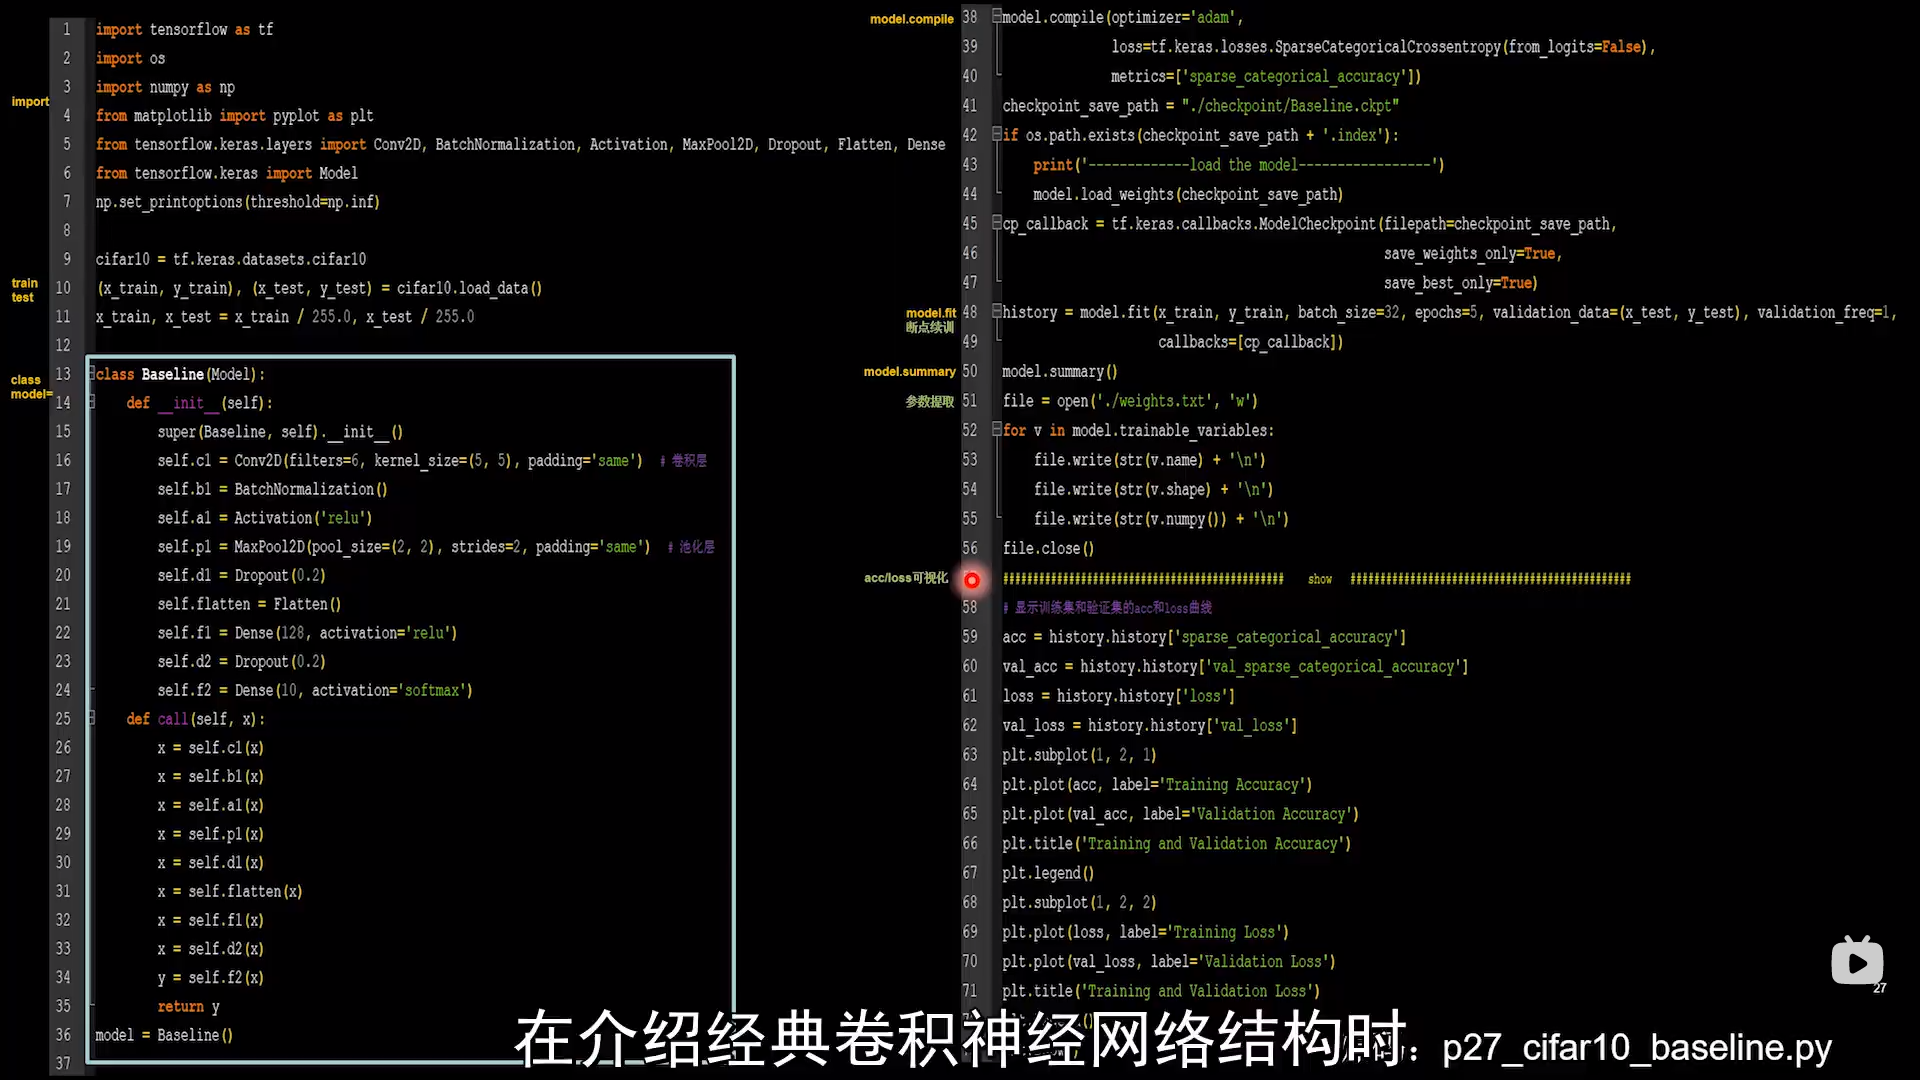Click 'file.close()' line

coord(1049,548)
